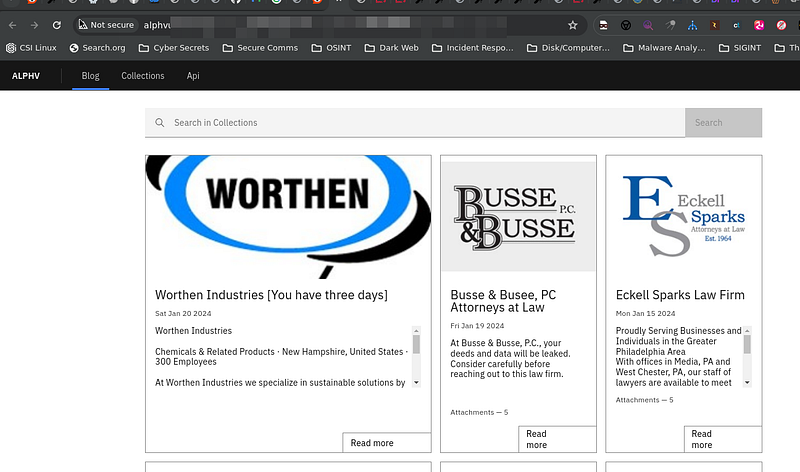
Task: Switch to the Blog tab
Action: tap(90, 76)
